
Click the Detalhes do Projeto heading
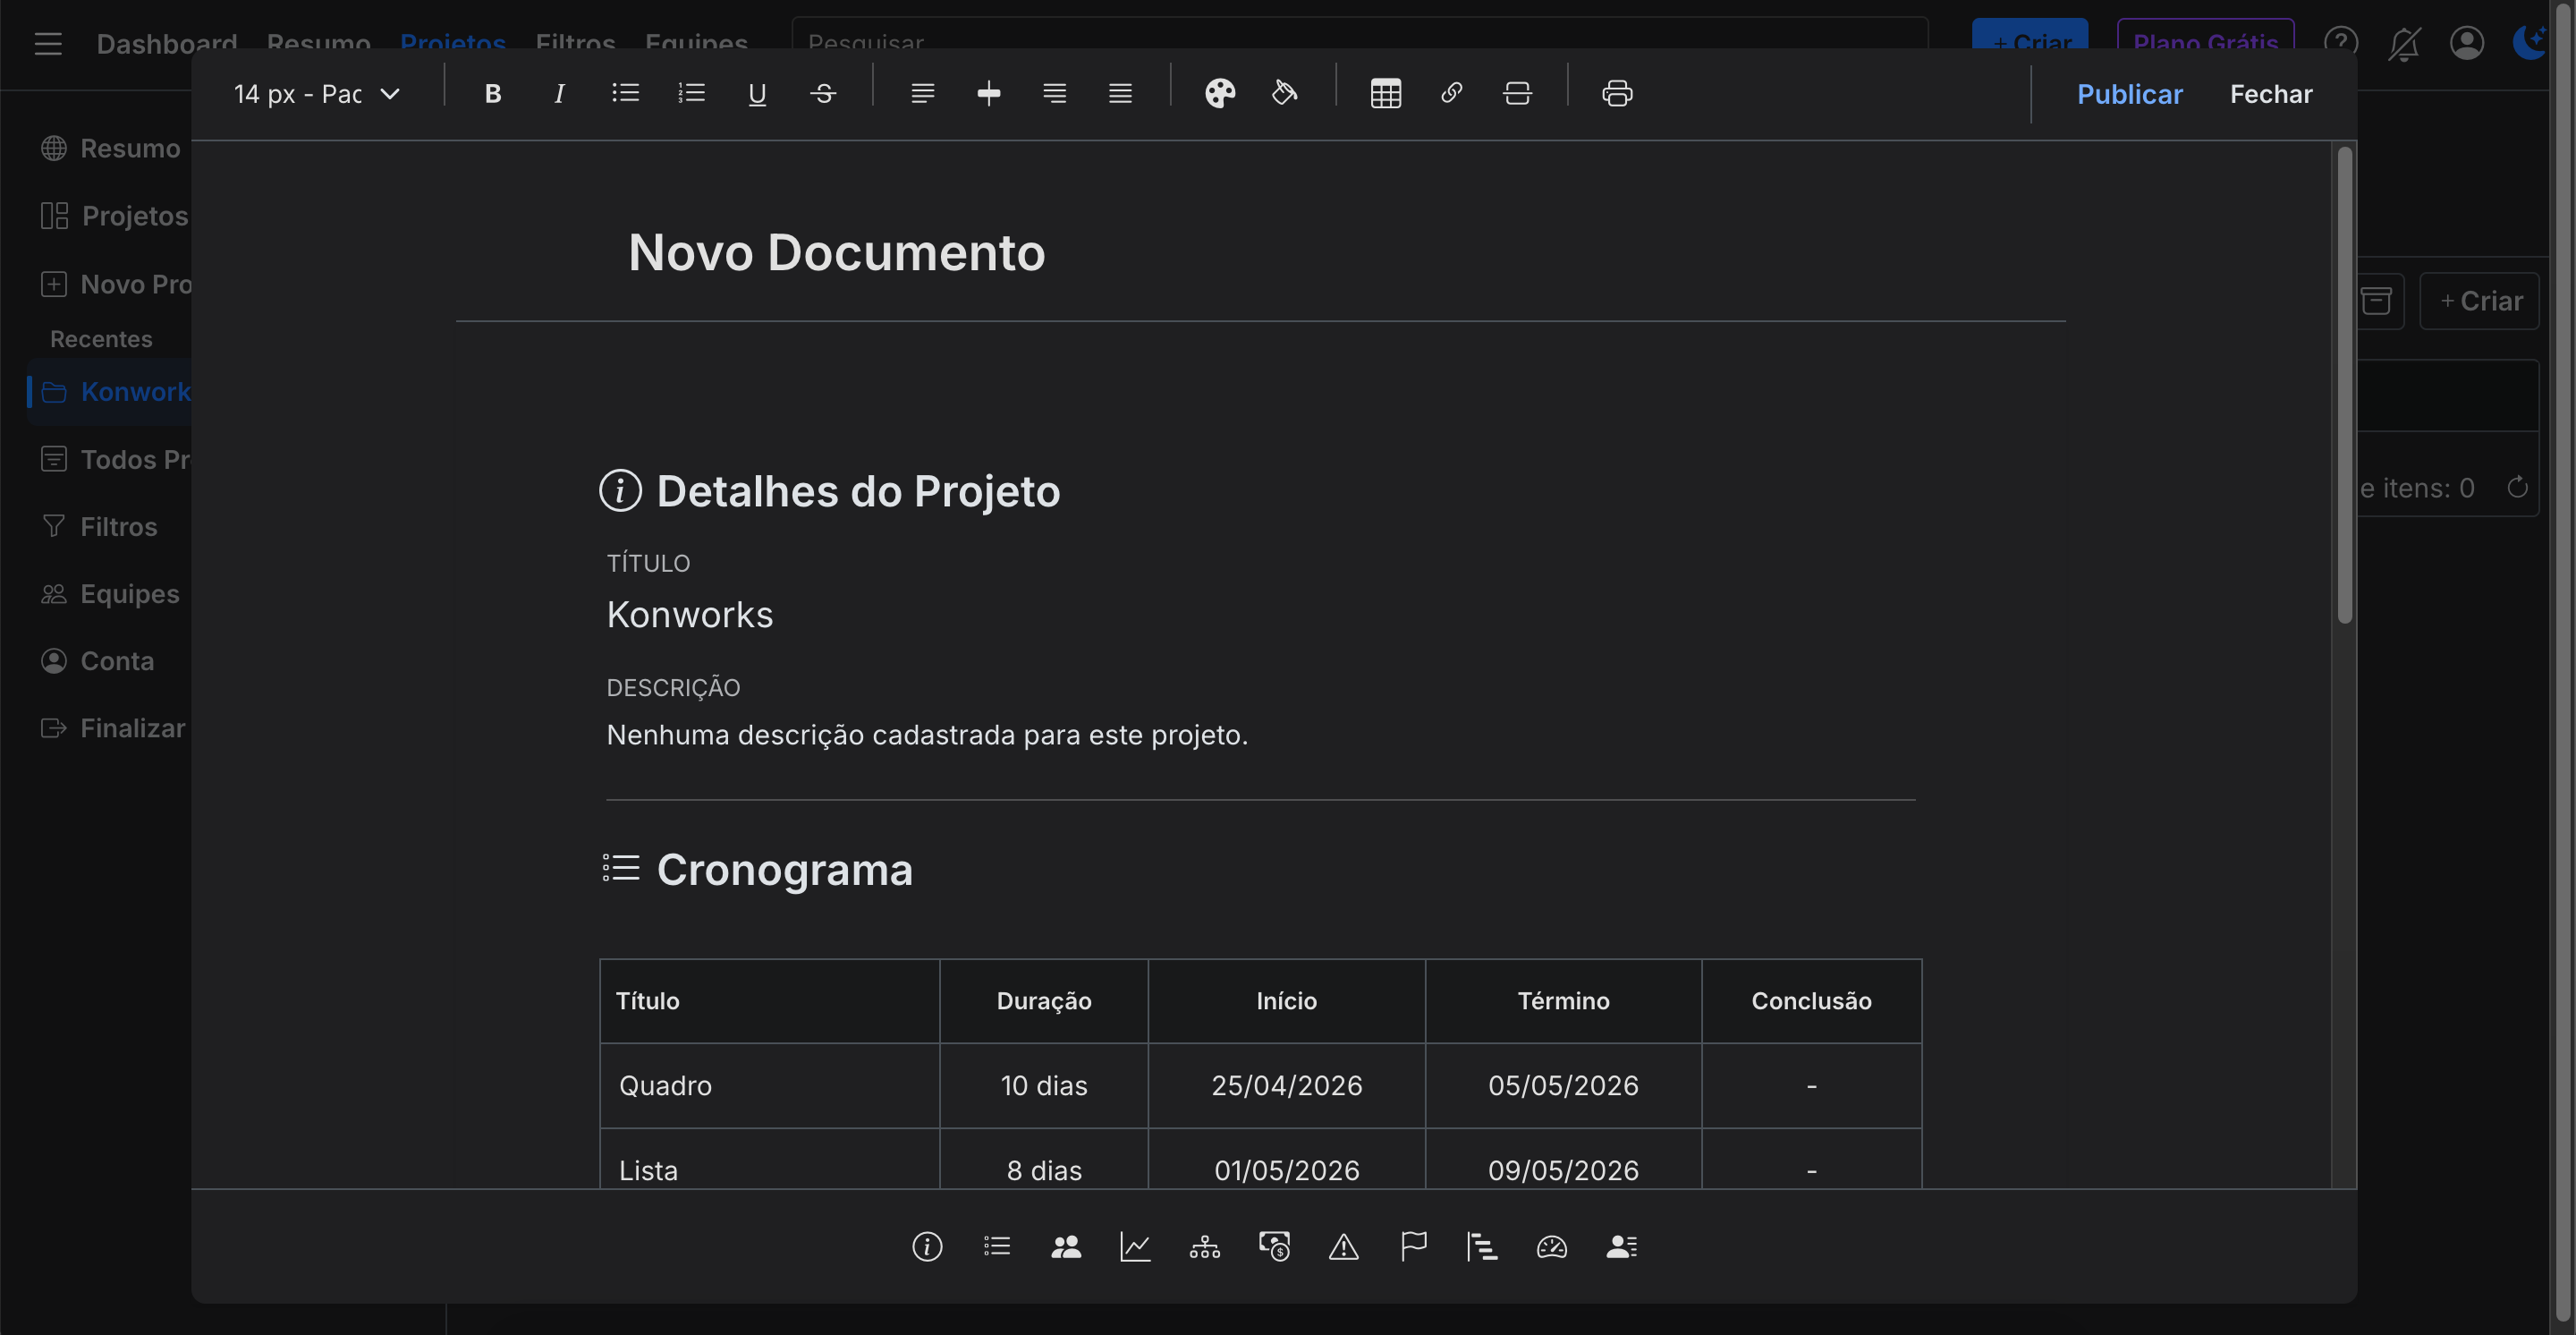click(x=858, y=492)
